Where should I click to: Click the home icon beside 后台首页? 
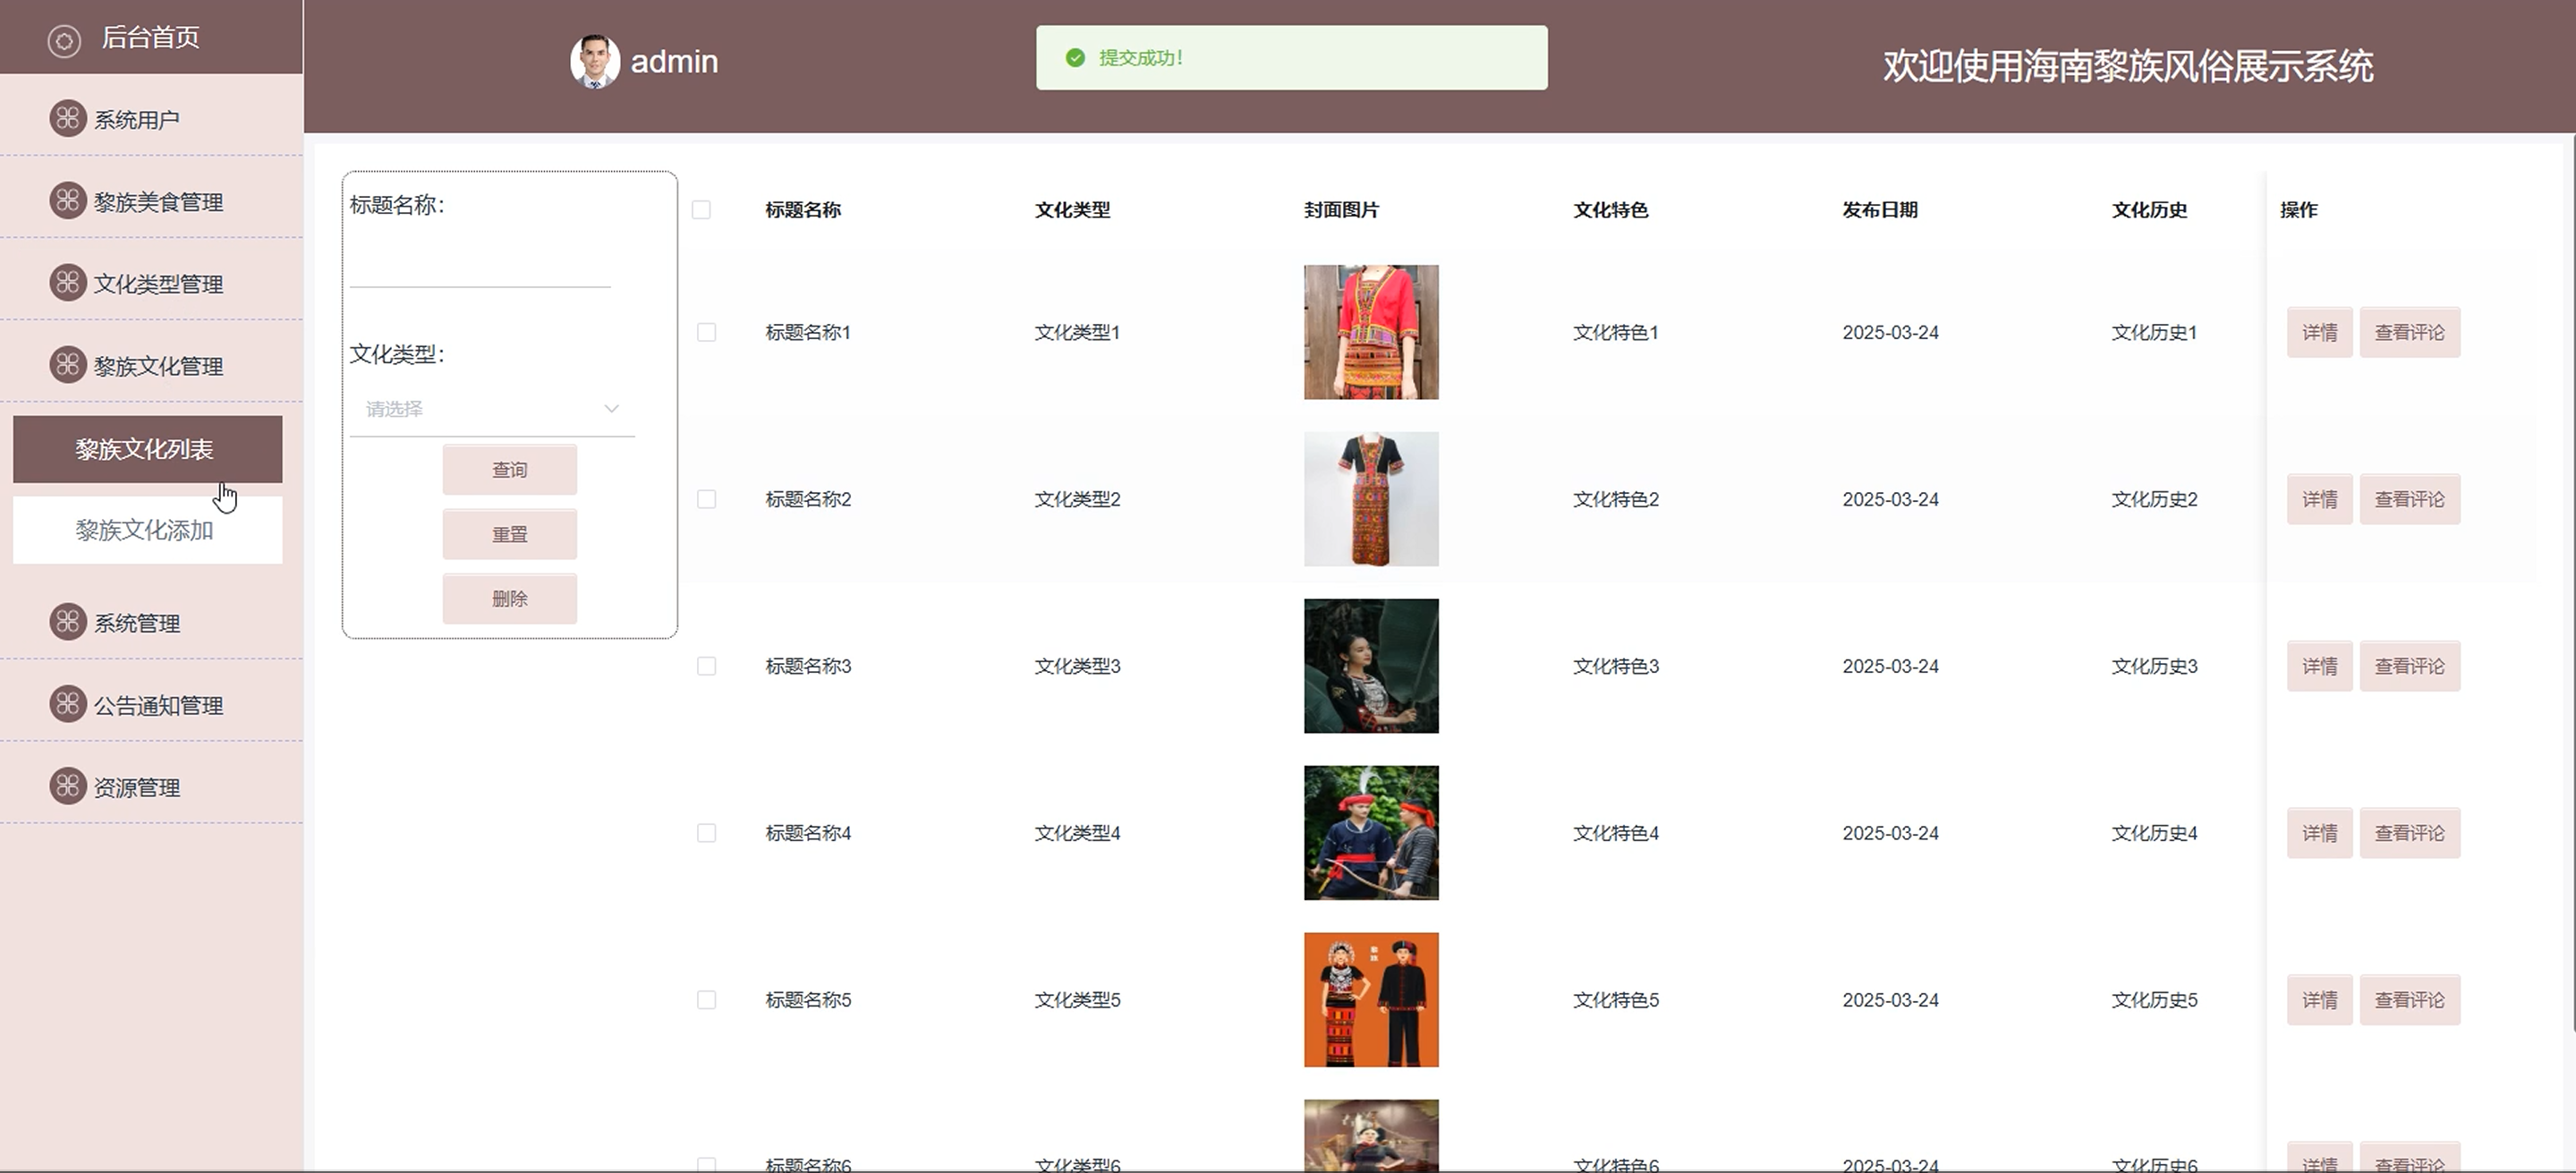click(64, 40)
